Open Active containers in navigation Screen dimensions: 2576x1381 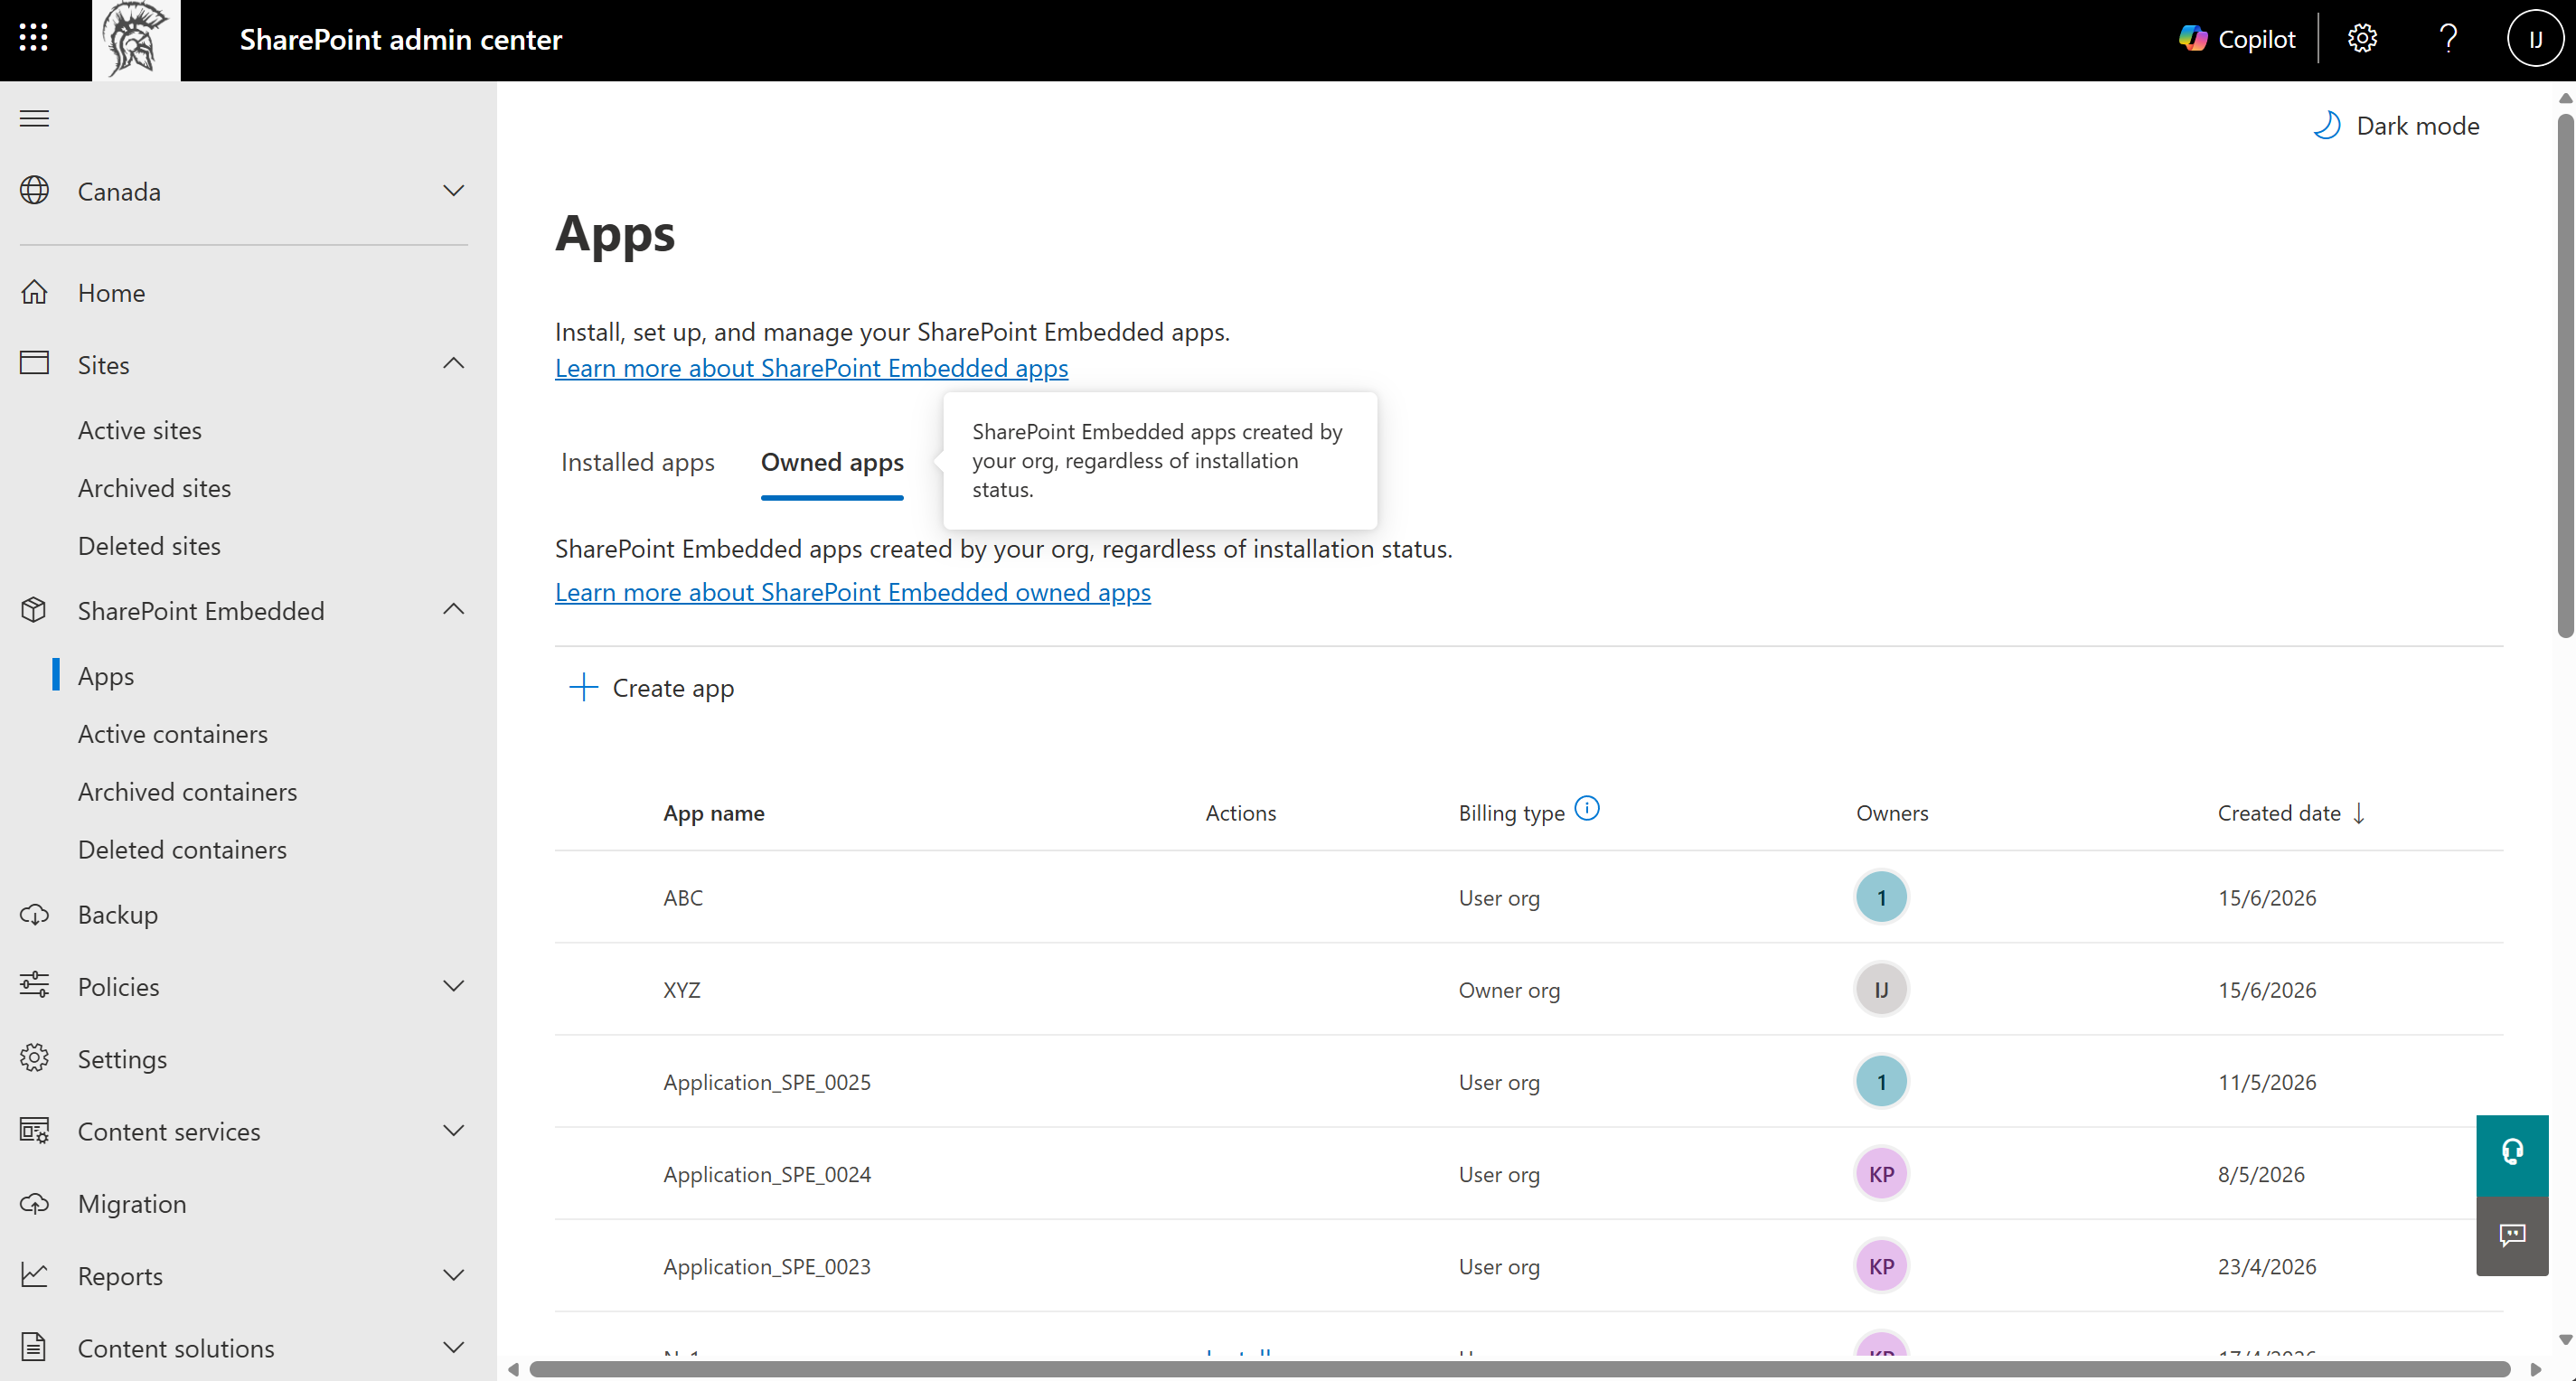point(173,734)
